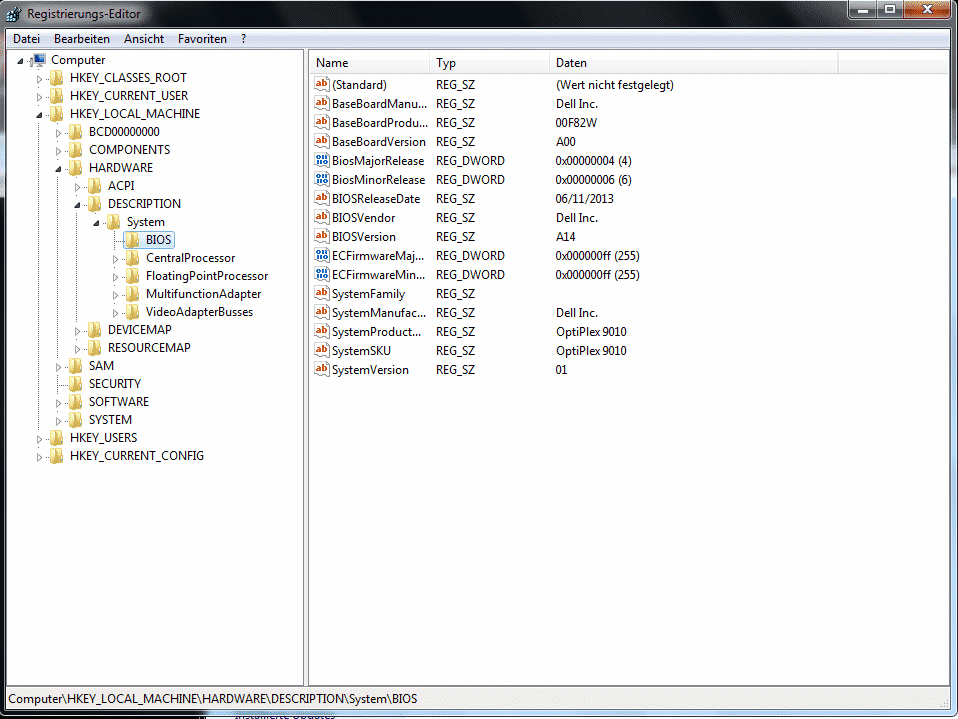
Task: Expand the HKEY_CURRENT_CONFIG hive
Action: point(39,457)
